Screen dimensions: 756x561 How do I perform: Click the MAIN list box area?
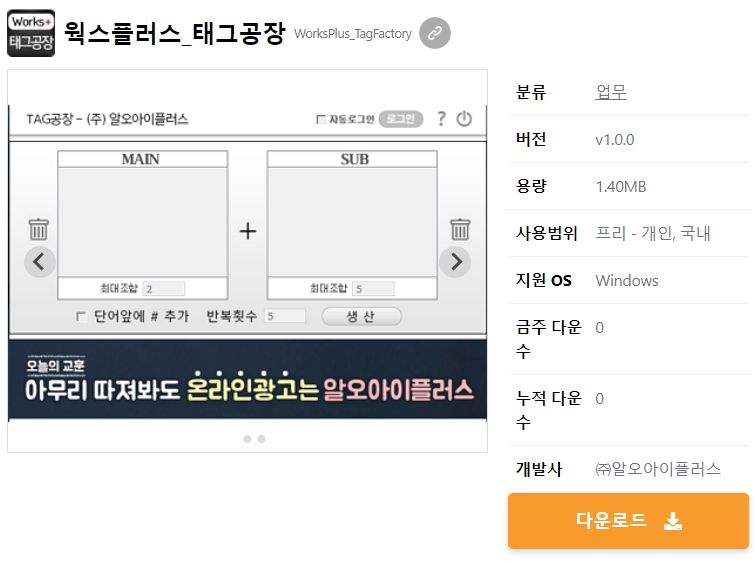[143, 222]
